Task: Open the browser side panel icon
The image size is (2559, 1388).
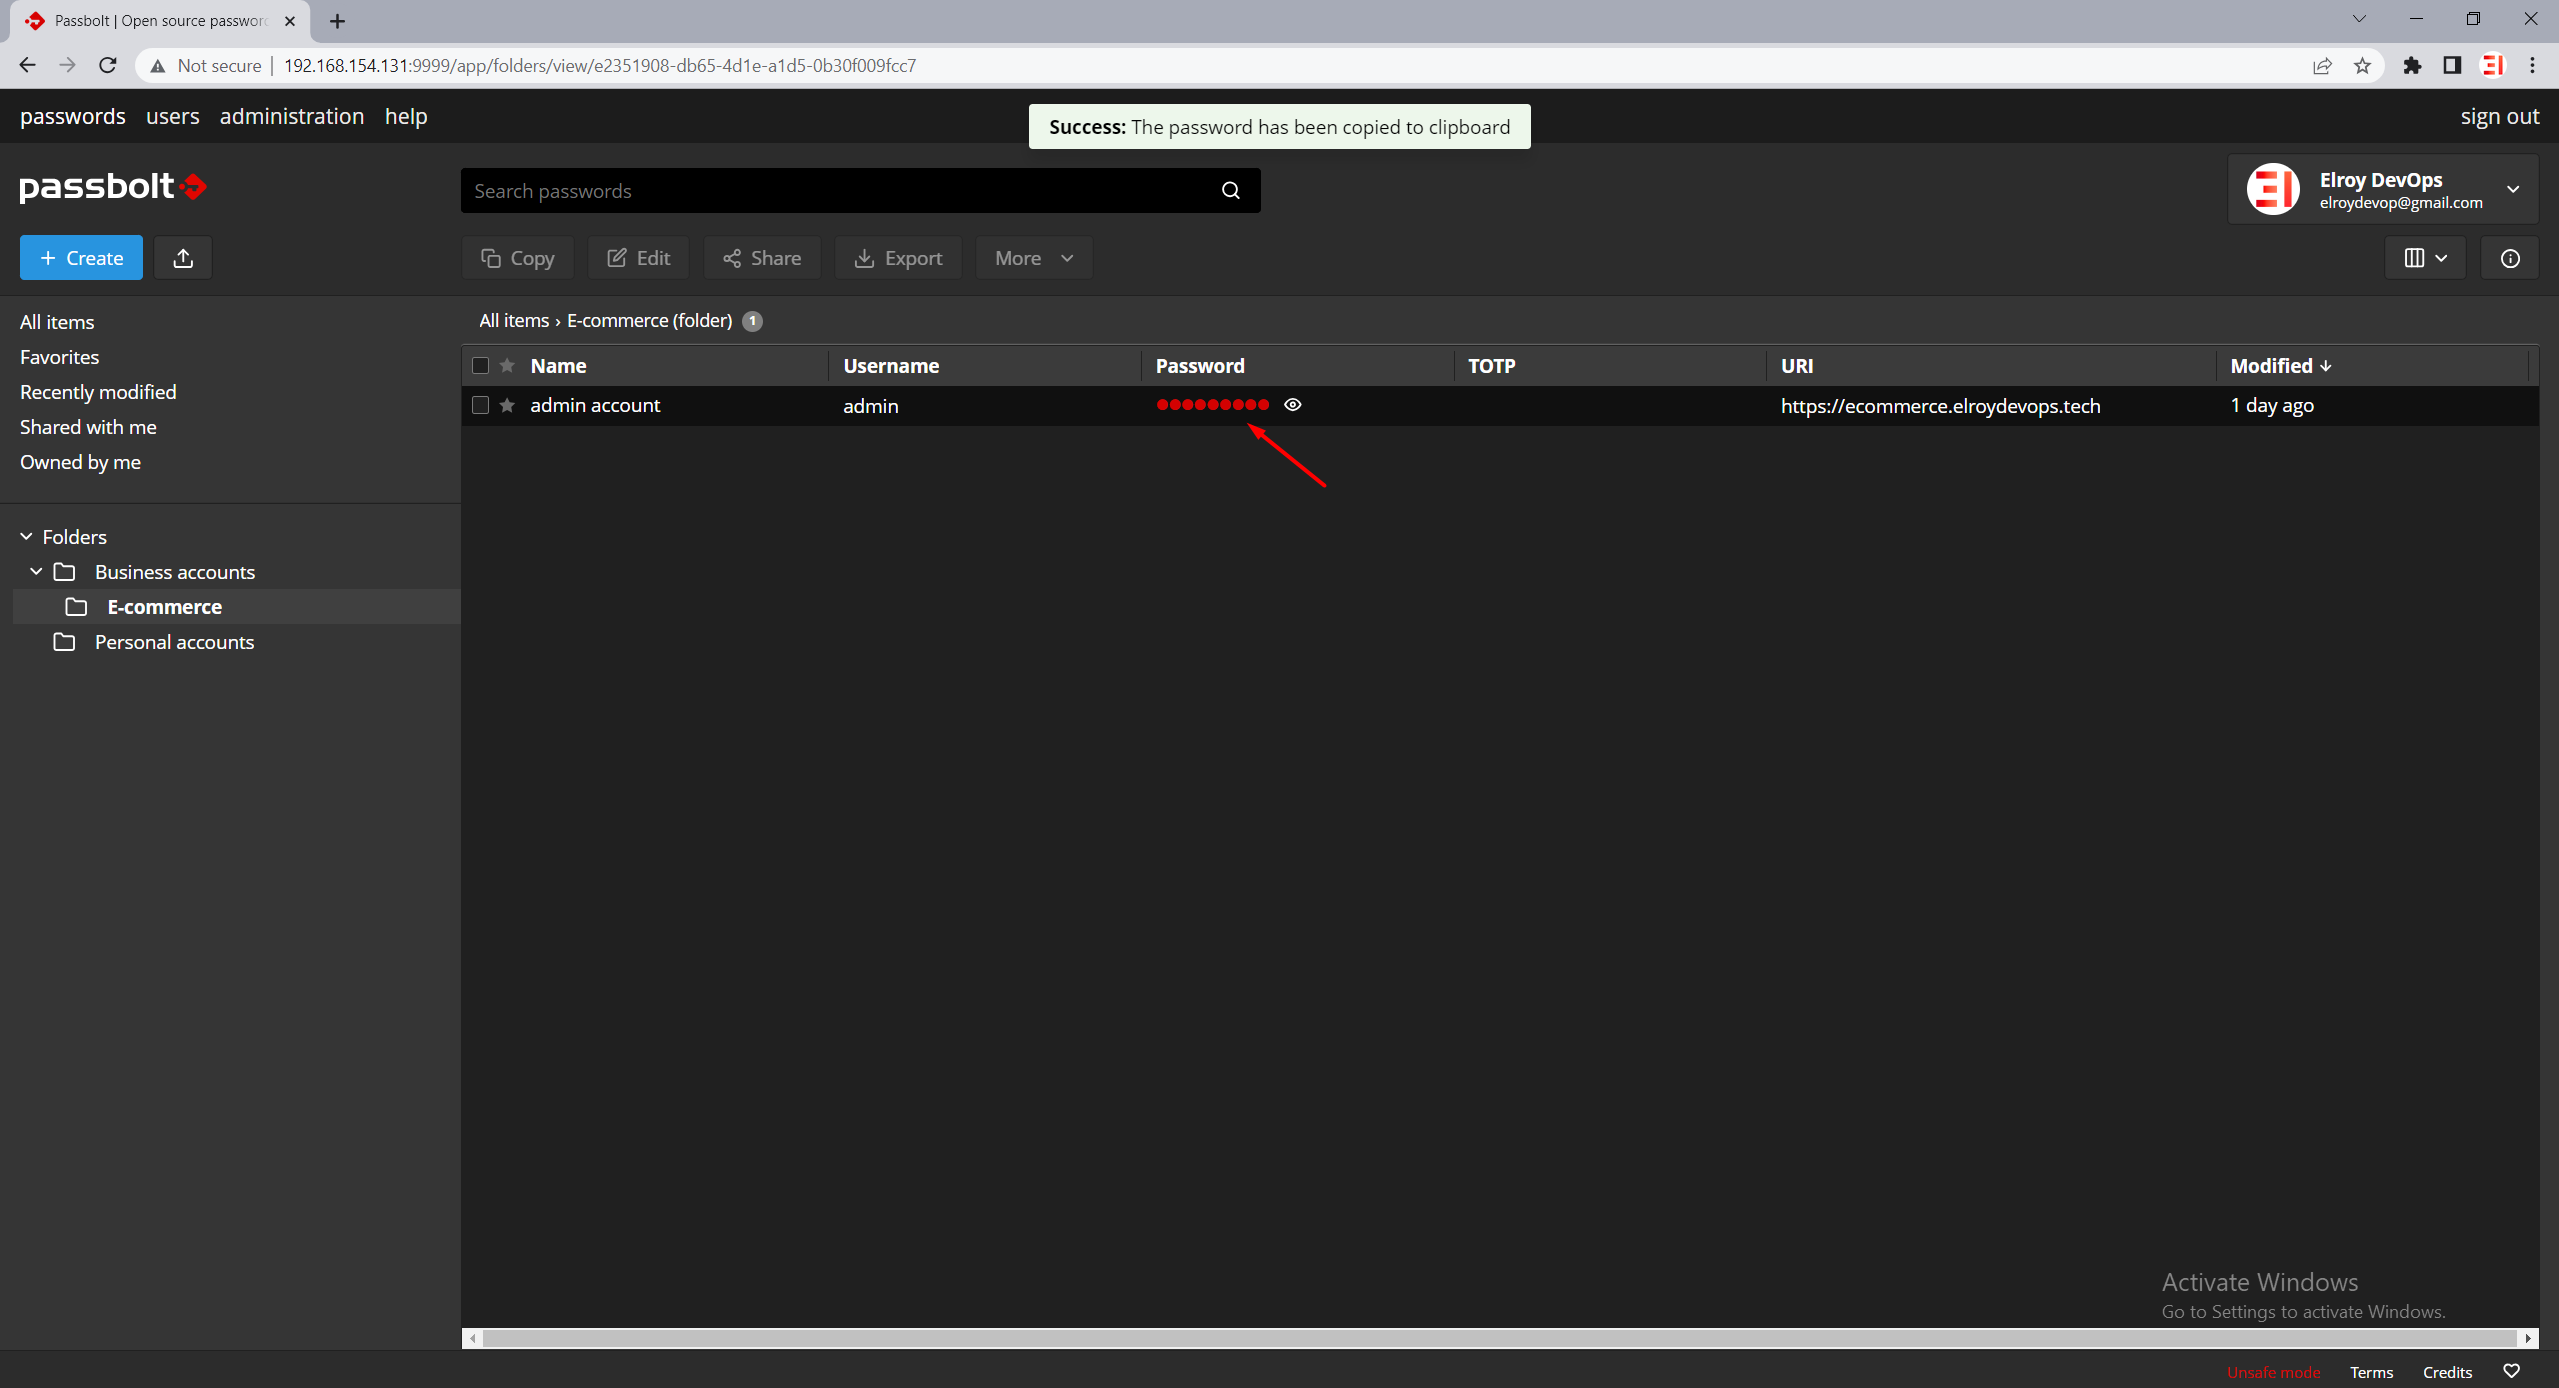Action: click(x=2452, y=66)
